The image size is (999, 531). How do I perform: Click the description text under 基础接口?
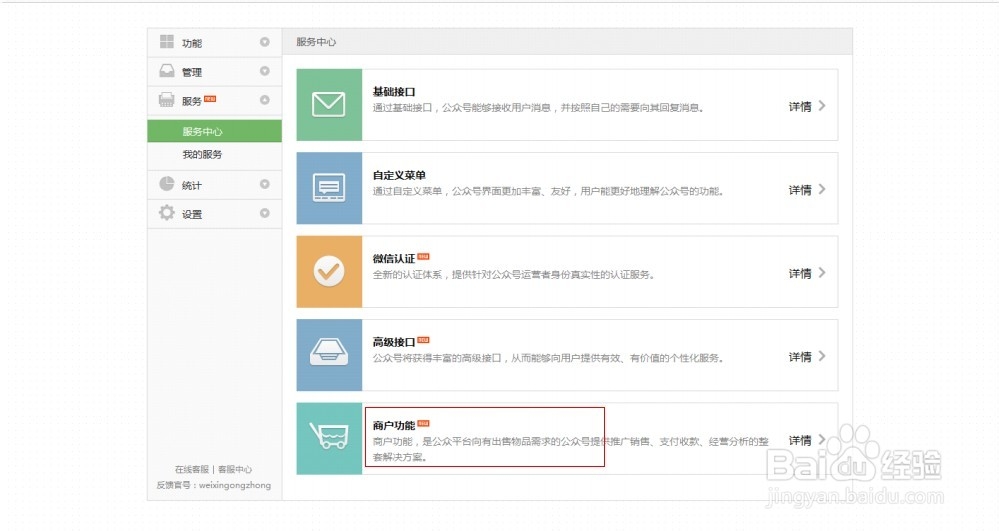point(538,108)
